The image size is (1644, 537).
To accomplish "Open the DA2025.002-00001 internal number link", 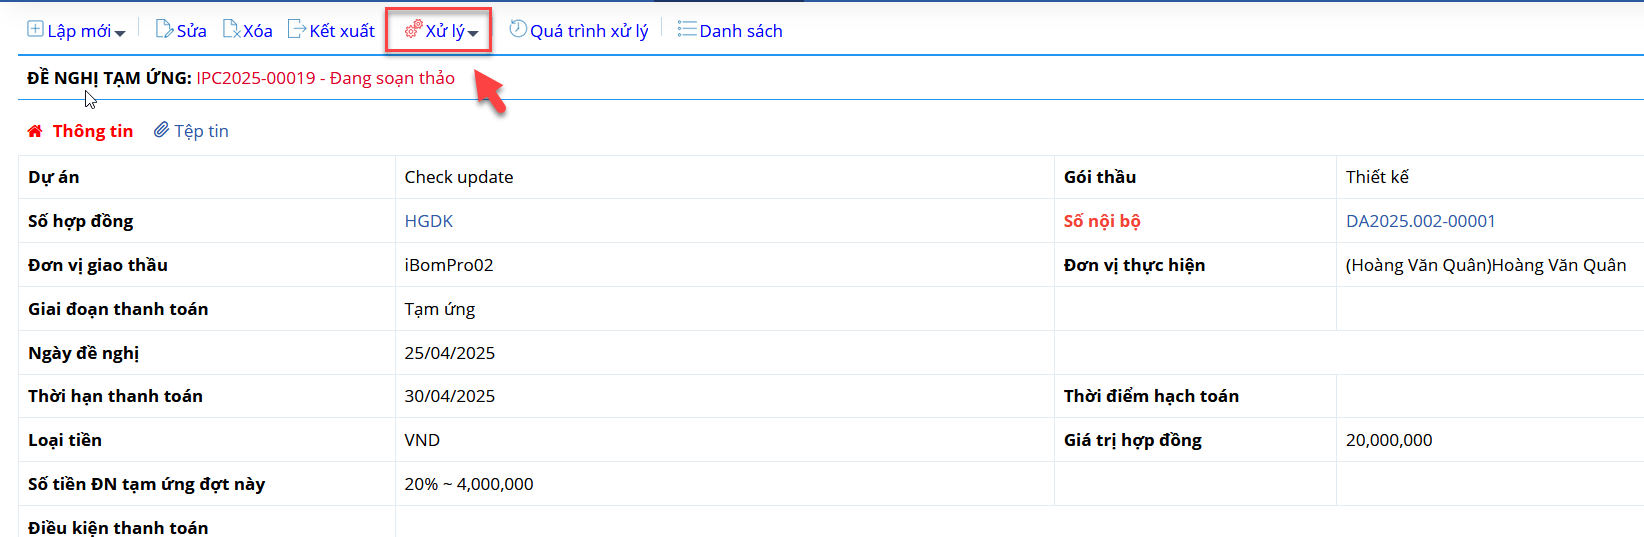I will 1421,221.
